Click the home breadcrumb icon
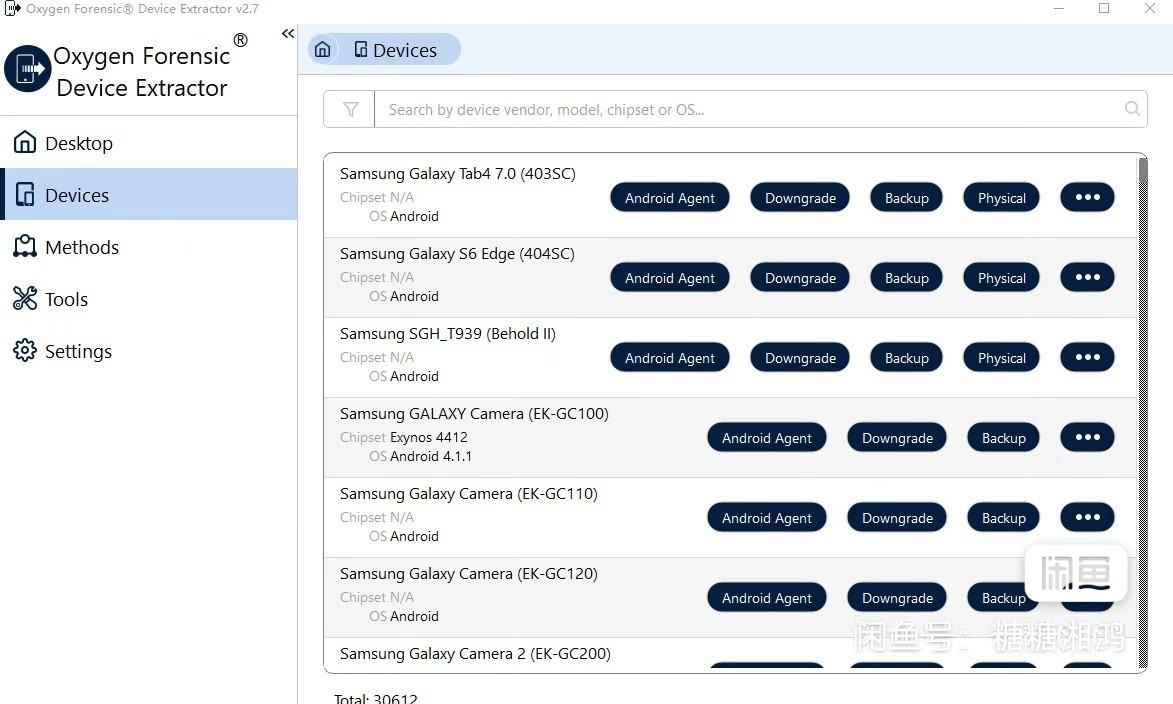1173x704 pixels. tap(322, 49)
